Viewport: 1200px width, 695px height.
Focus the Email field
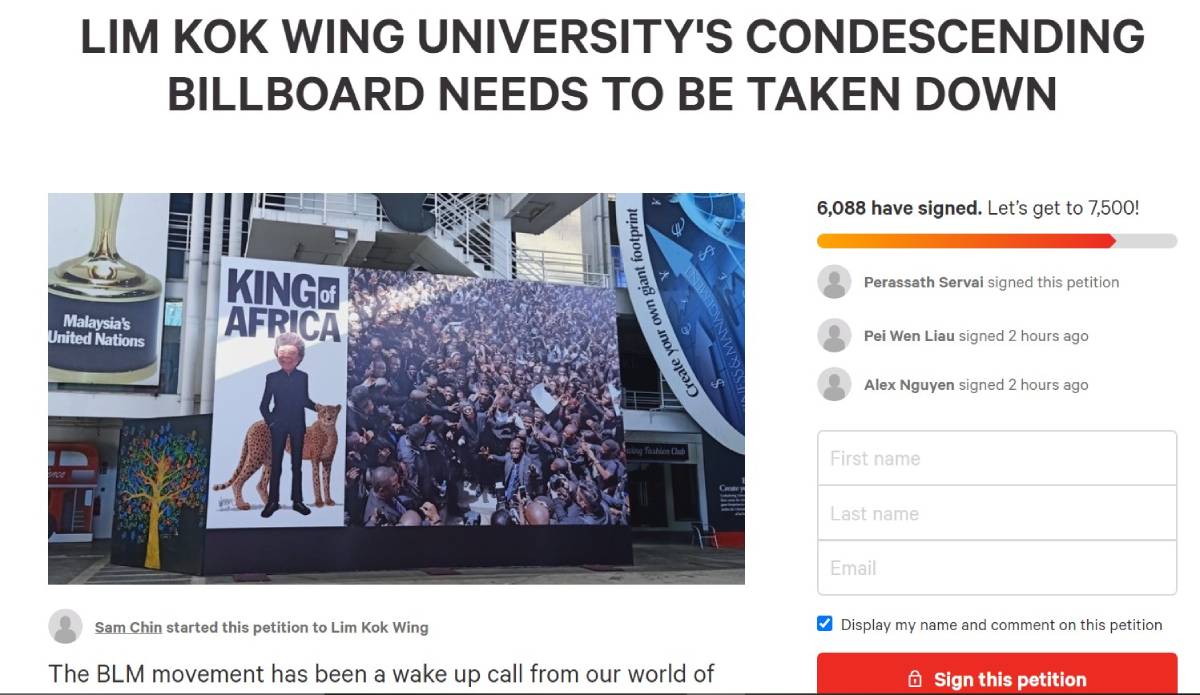click(x=997, y=568)
